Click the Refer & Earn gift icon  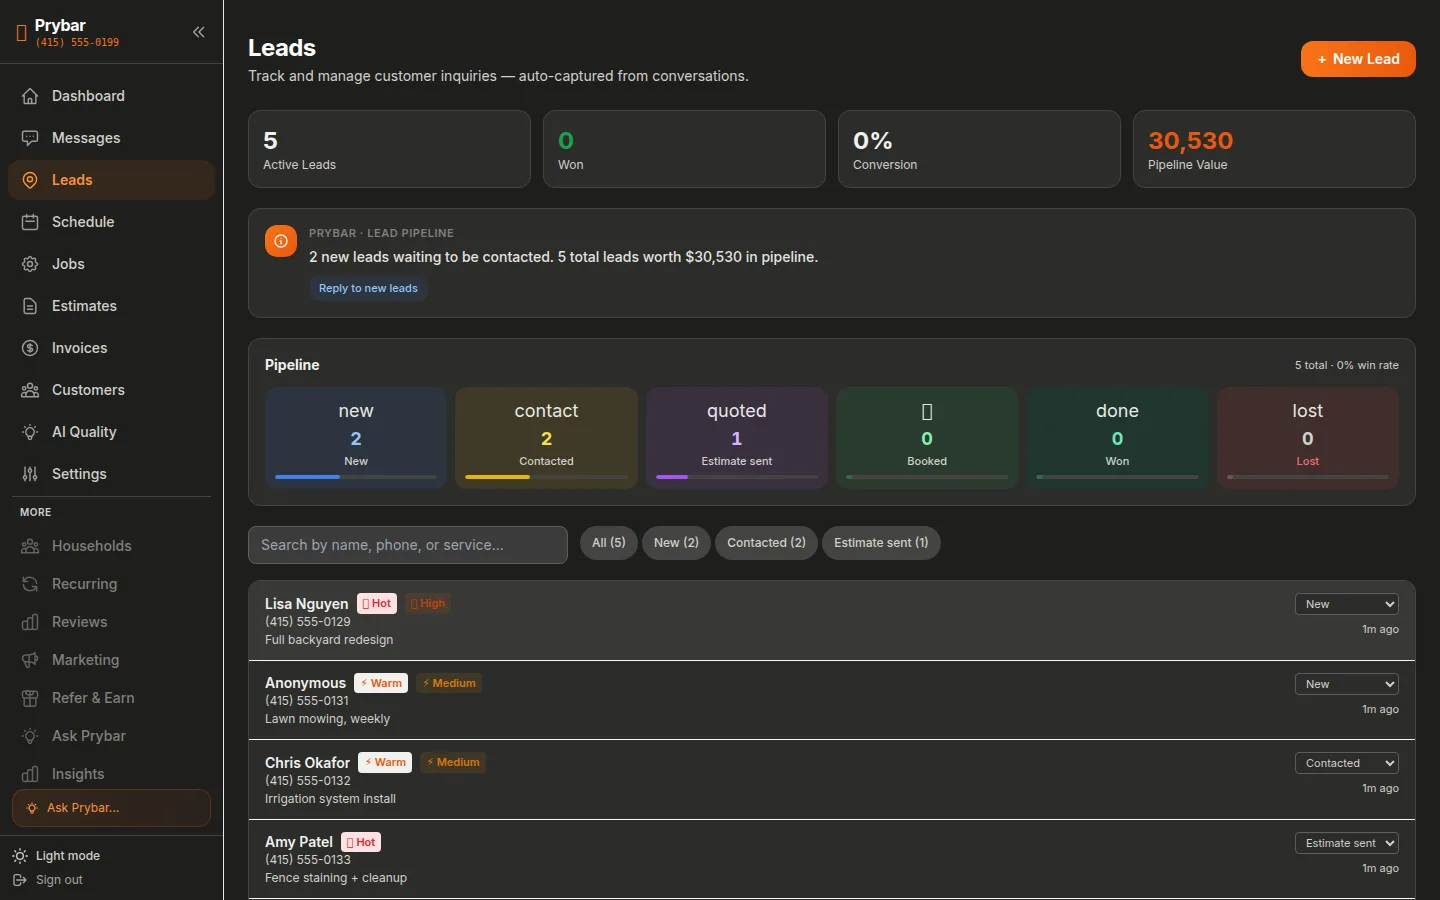30,698
